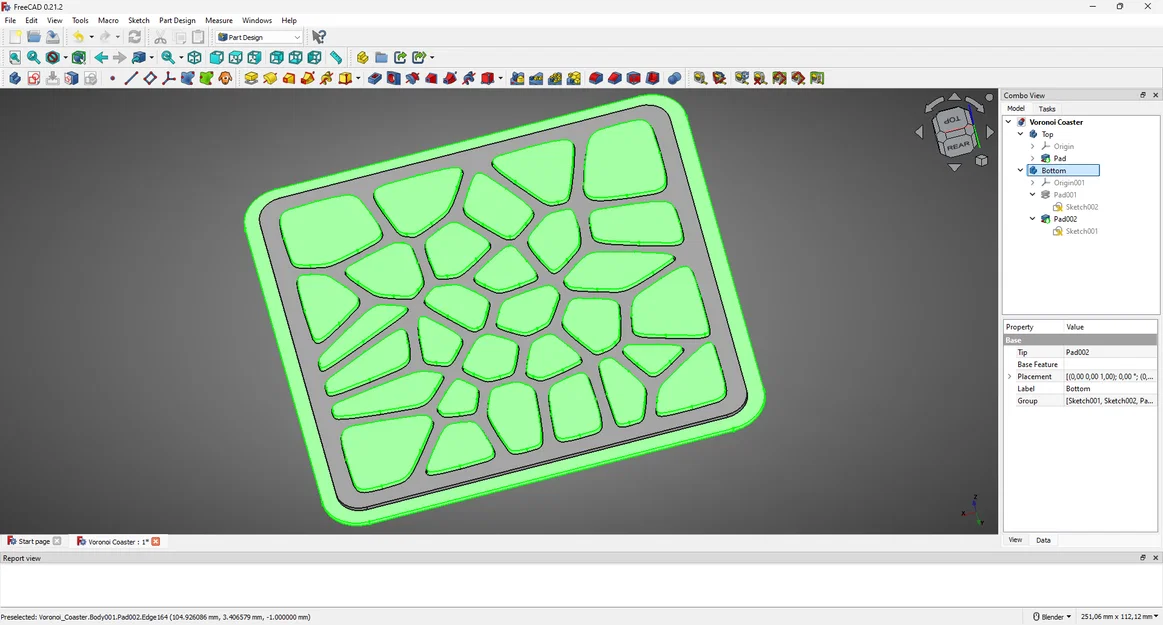The image size is (1163, 625).
Task: Open the Macro menu
Action: pos(108,20)
